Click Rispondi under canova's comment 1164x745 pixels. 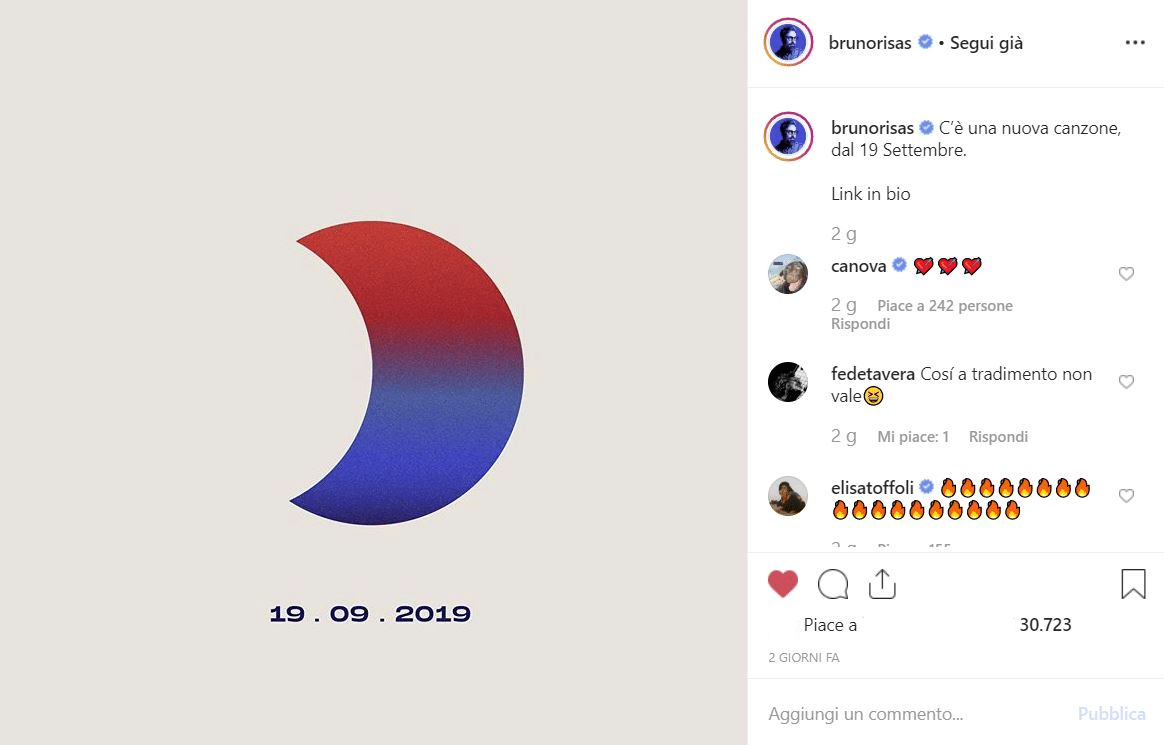click(x=860, y=324)
